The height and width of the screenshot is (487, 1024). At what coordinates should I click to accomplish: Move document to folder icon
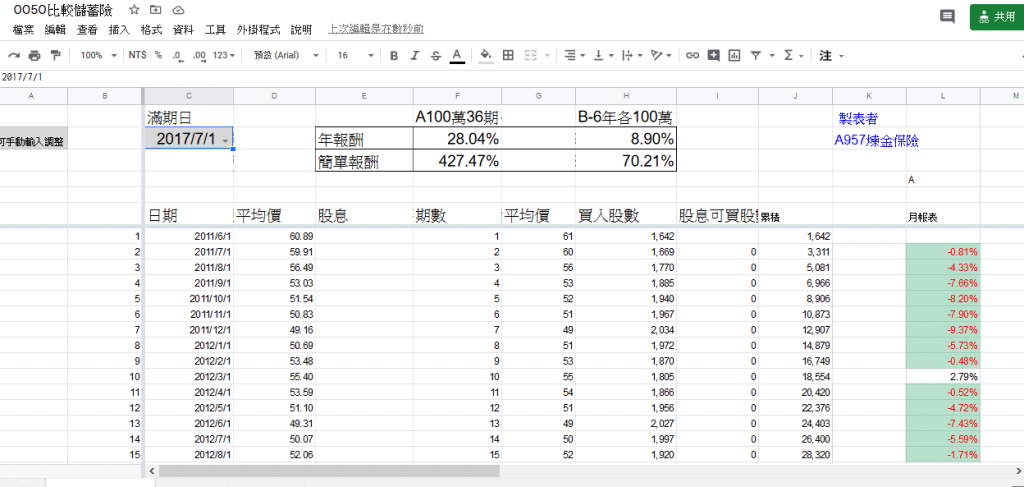(x=155, y=10)
